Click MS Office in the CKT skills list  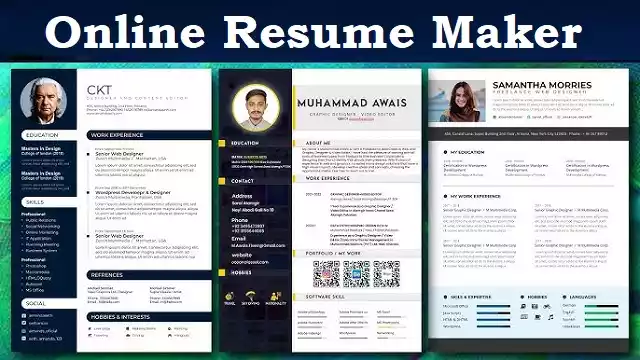35,290
